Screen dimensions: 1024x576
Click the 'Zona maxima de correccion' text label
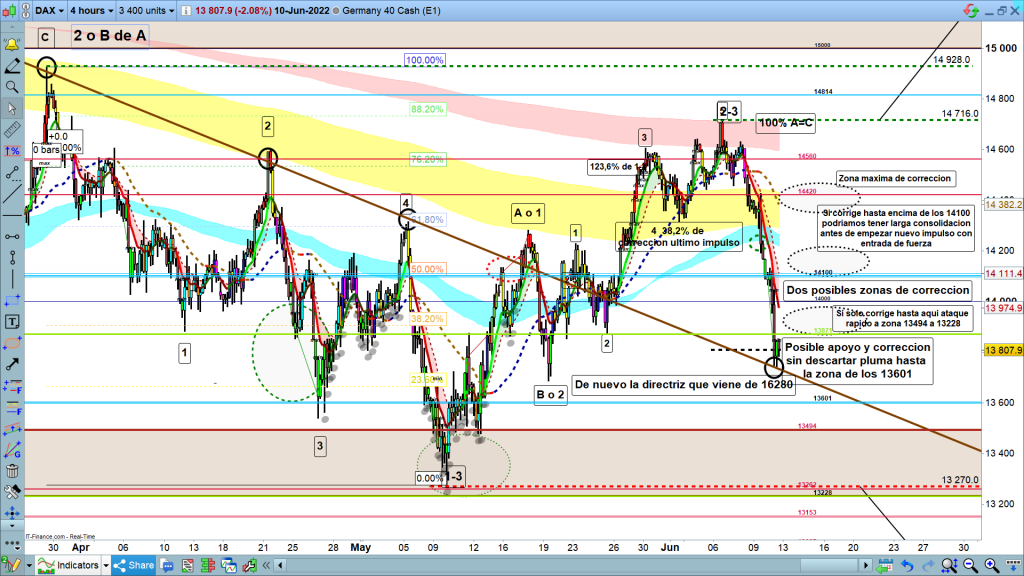(x=894, y=179)
